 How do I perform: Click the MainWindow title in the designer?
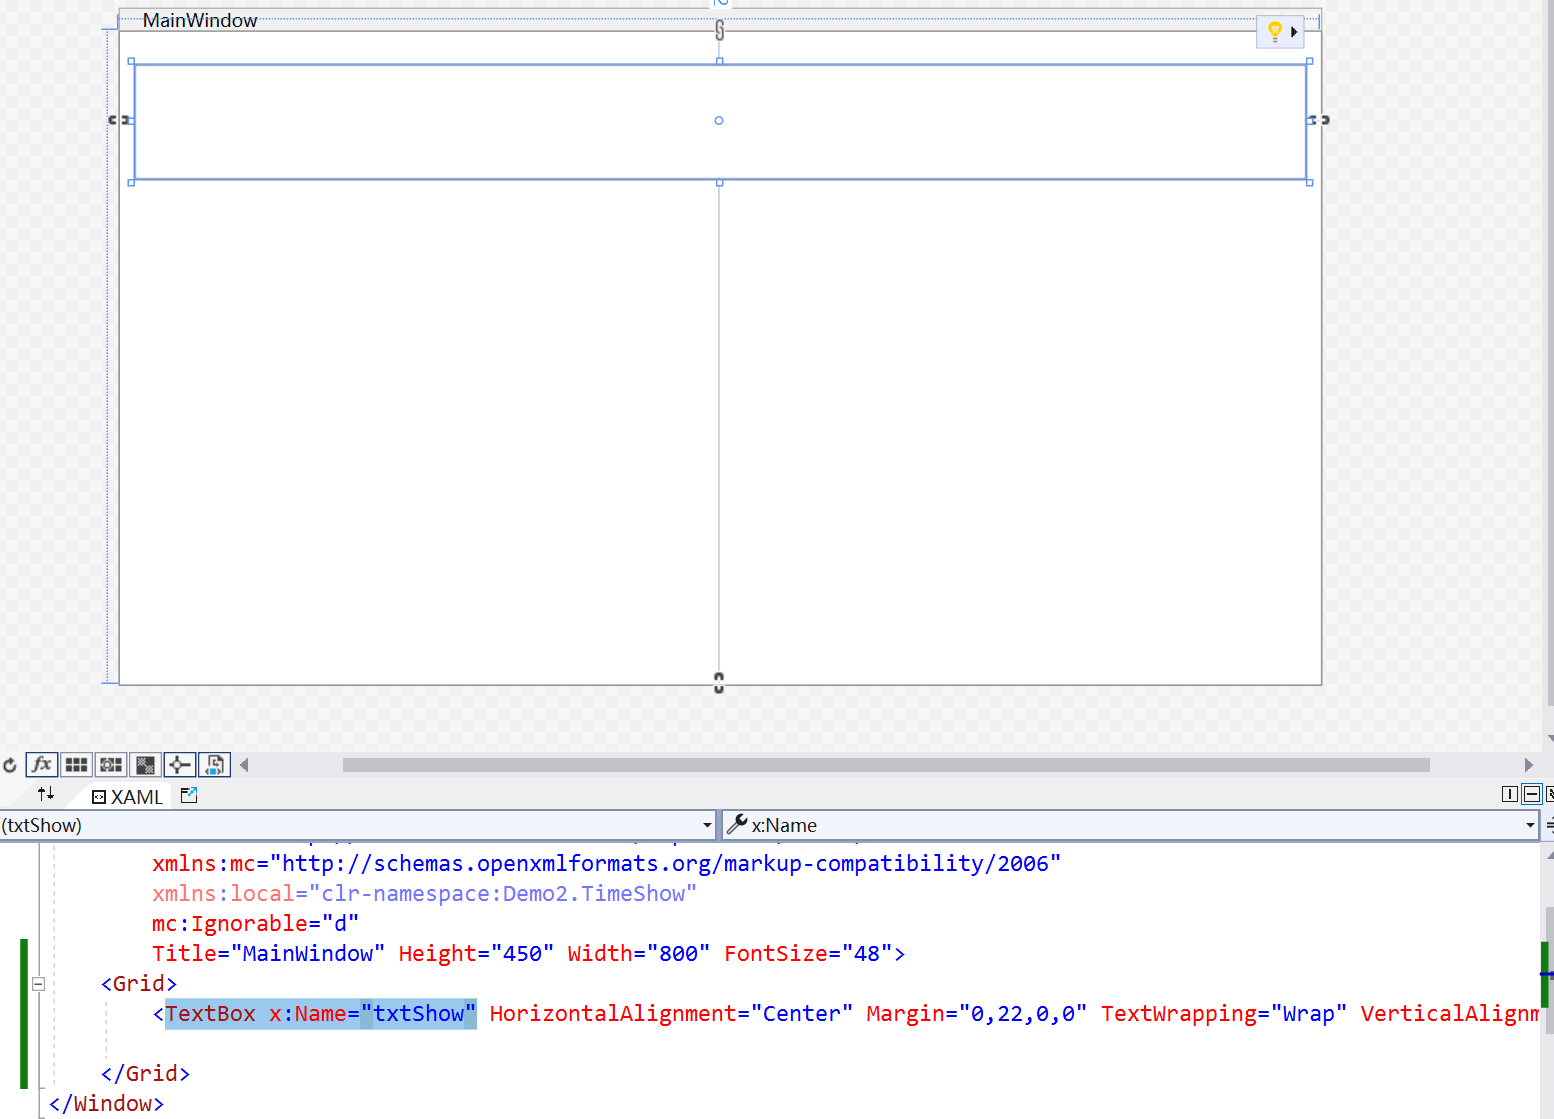(200, 20)
